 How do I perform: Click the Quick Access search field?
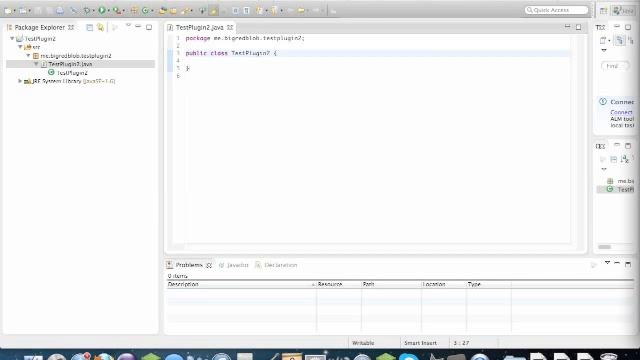click(x=557, y=10)
